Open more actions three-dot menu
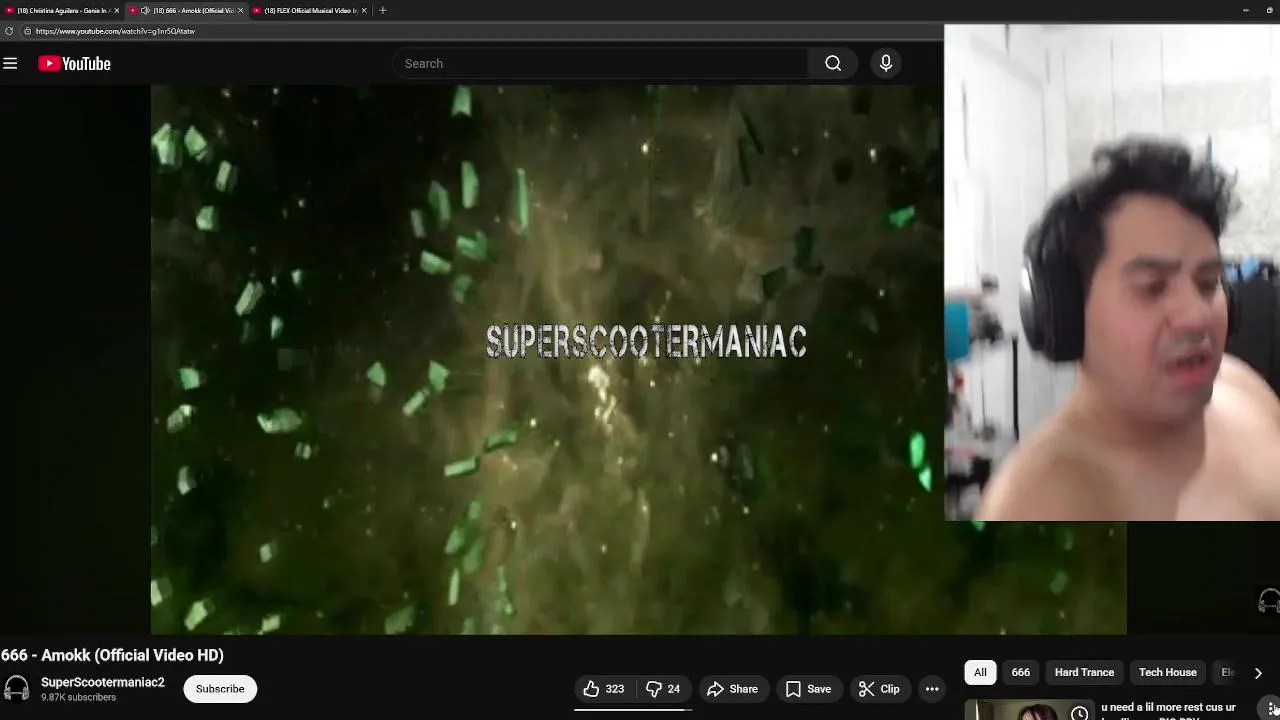 pyautogui.click(x=932, y=689)
